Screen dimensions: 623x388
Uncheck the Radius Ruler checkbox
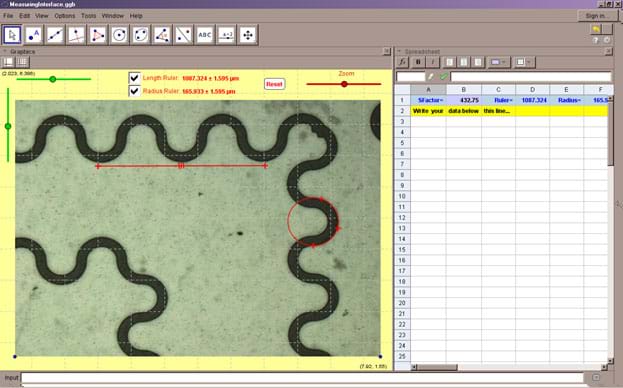[x=134, y=91]
